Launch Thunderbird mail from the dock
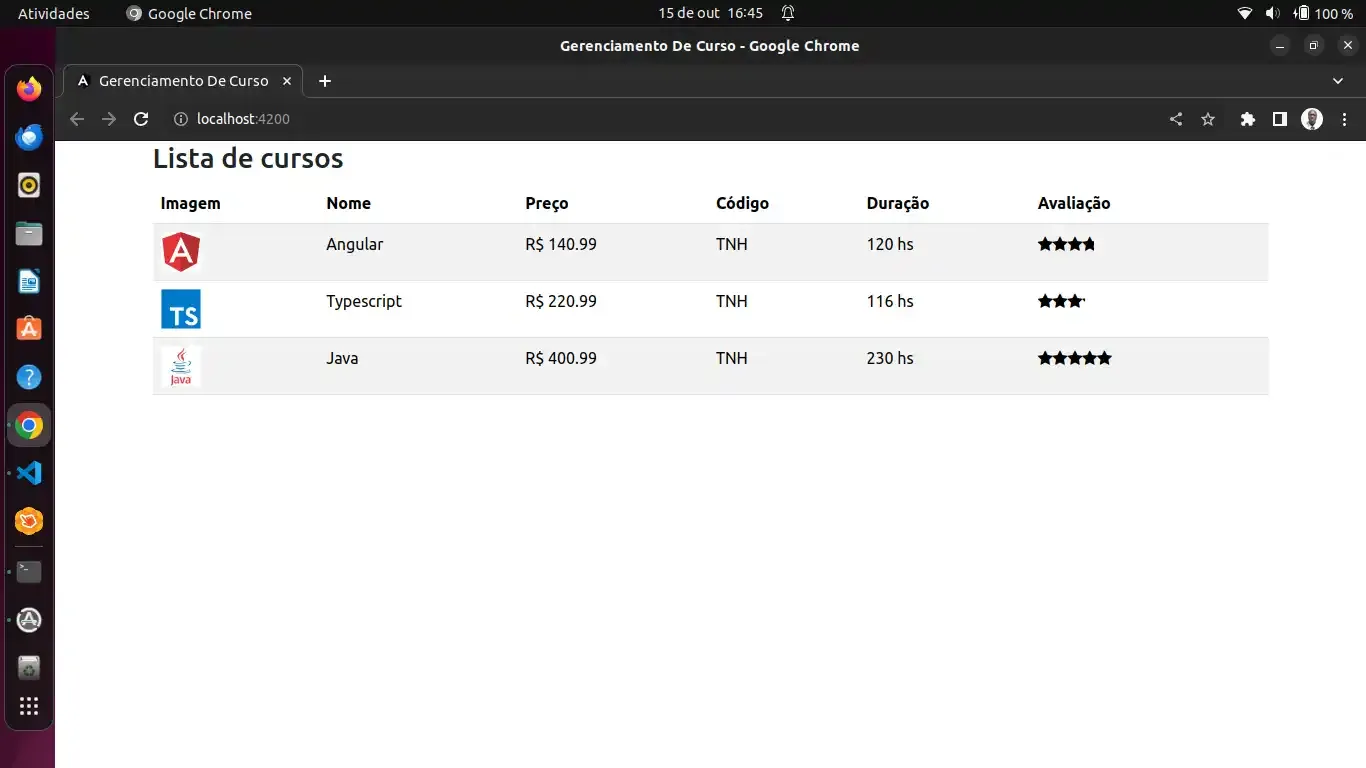Image resolution: width=1366 pixels, height=768 pixels. pyautogui.click(x=29, y=137)
